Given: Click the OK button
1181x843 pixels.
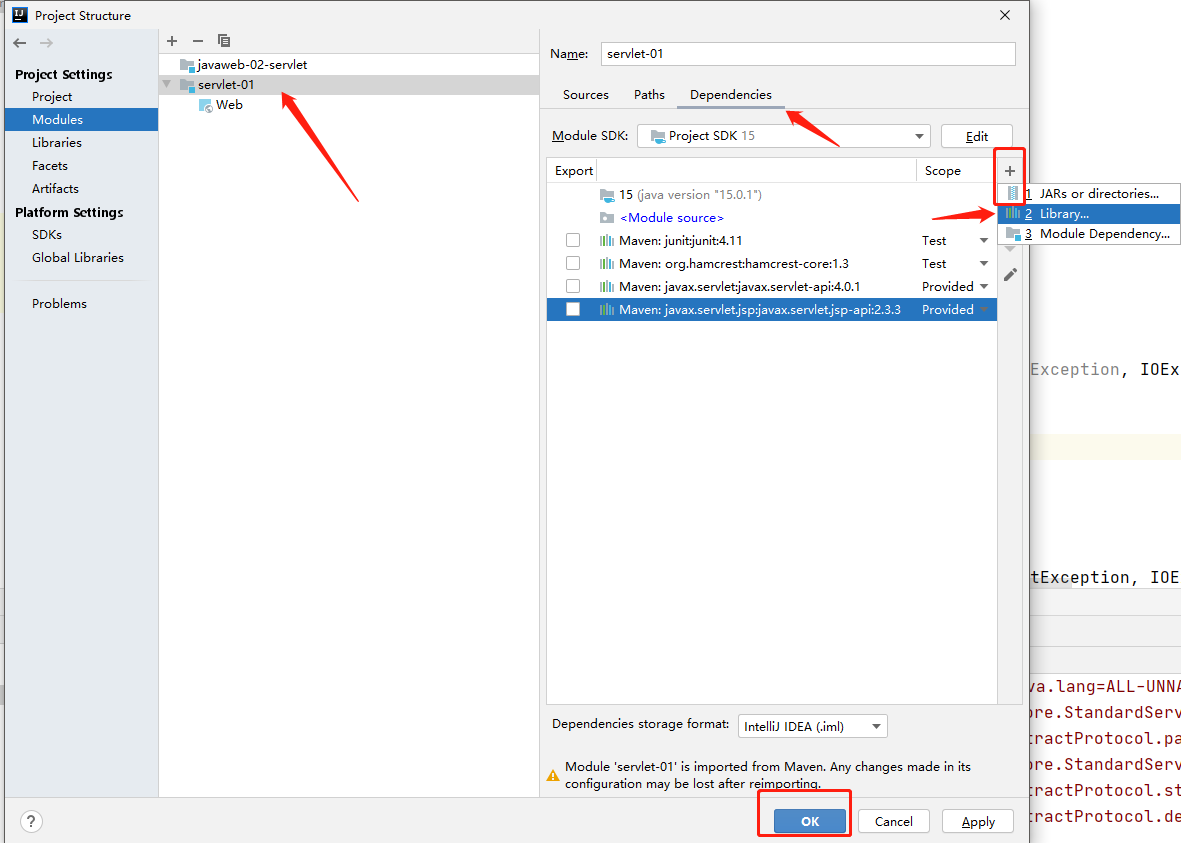Looking at the screenshot, I should coord(810,821).
